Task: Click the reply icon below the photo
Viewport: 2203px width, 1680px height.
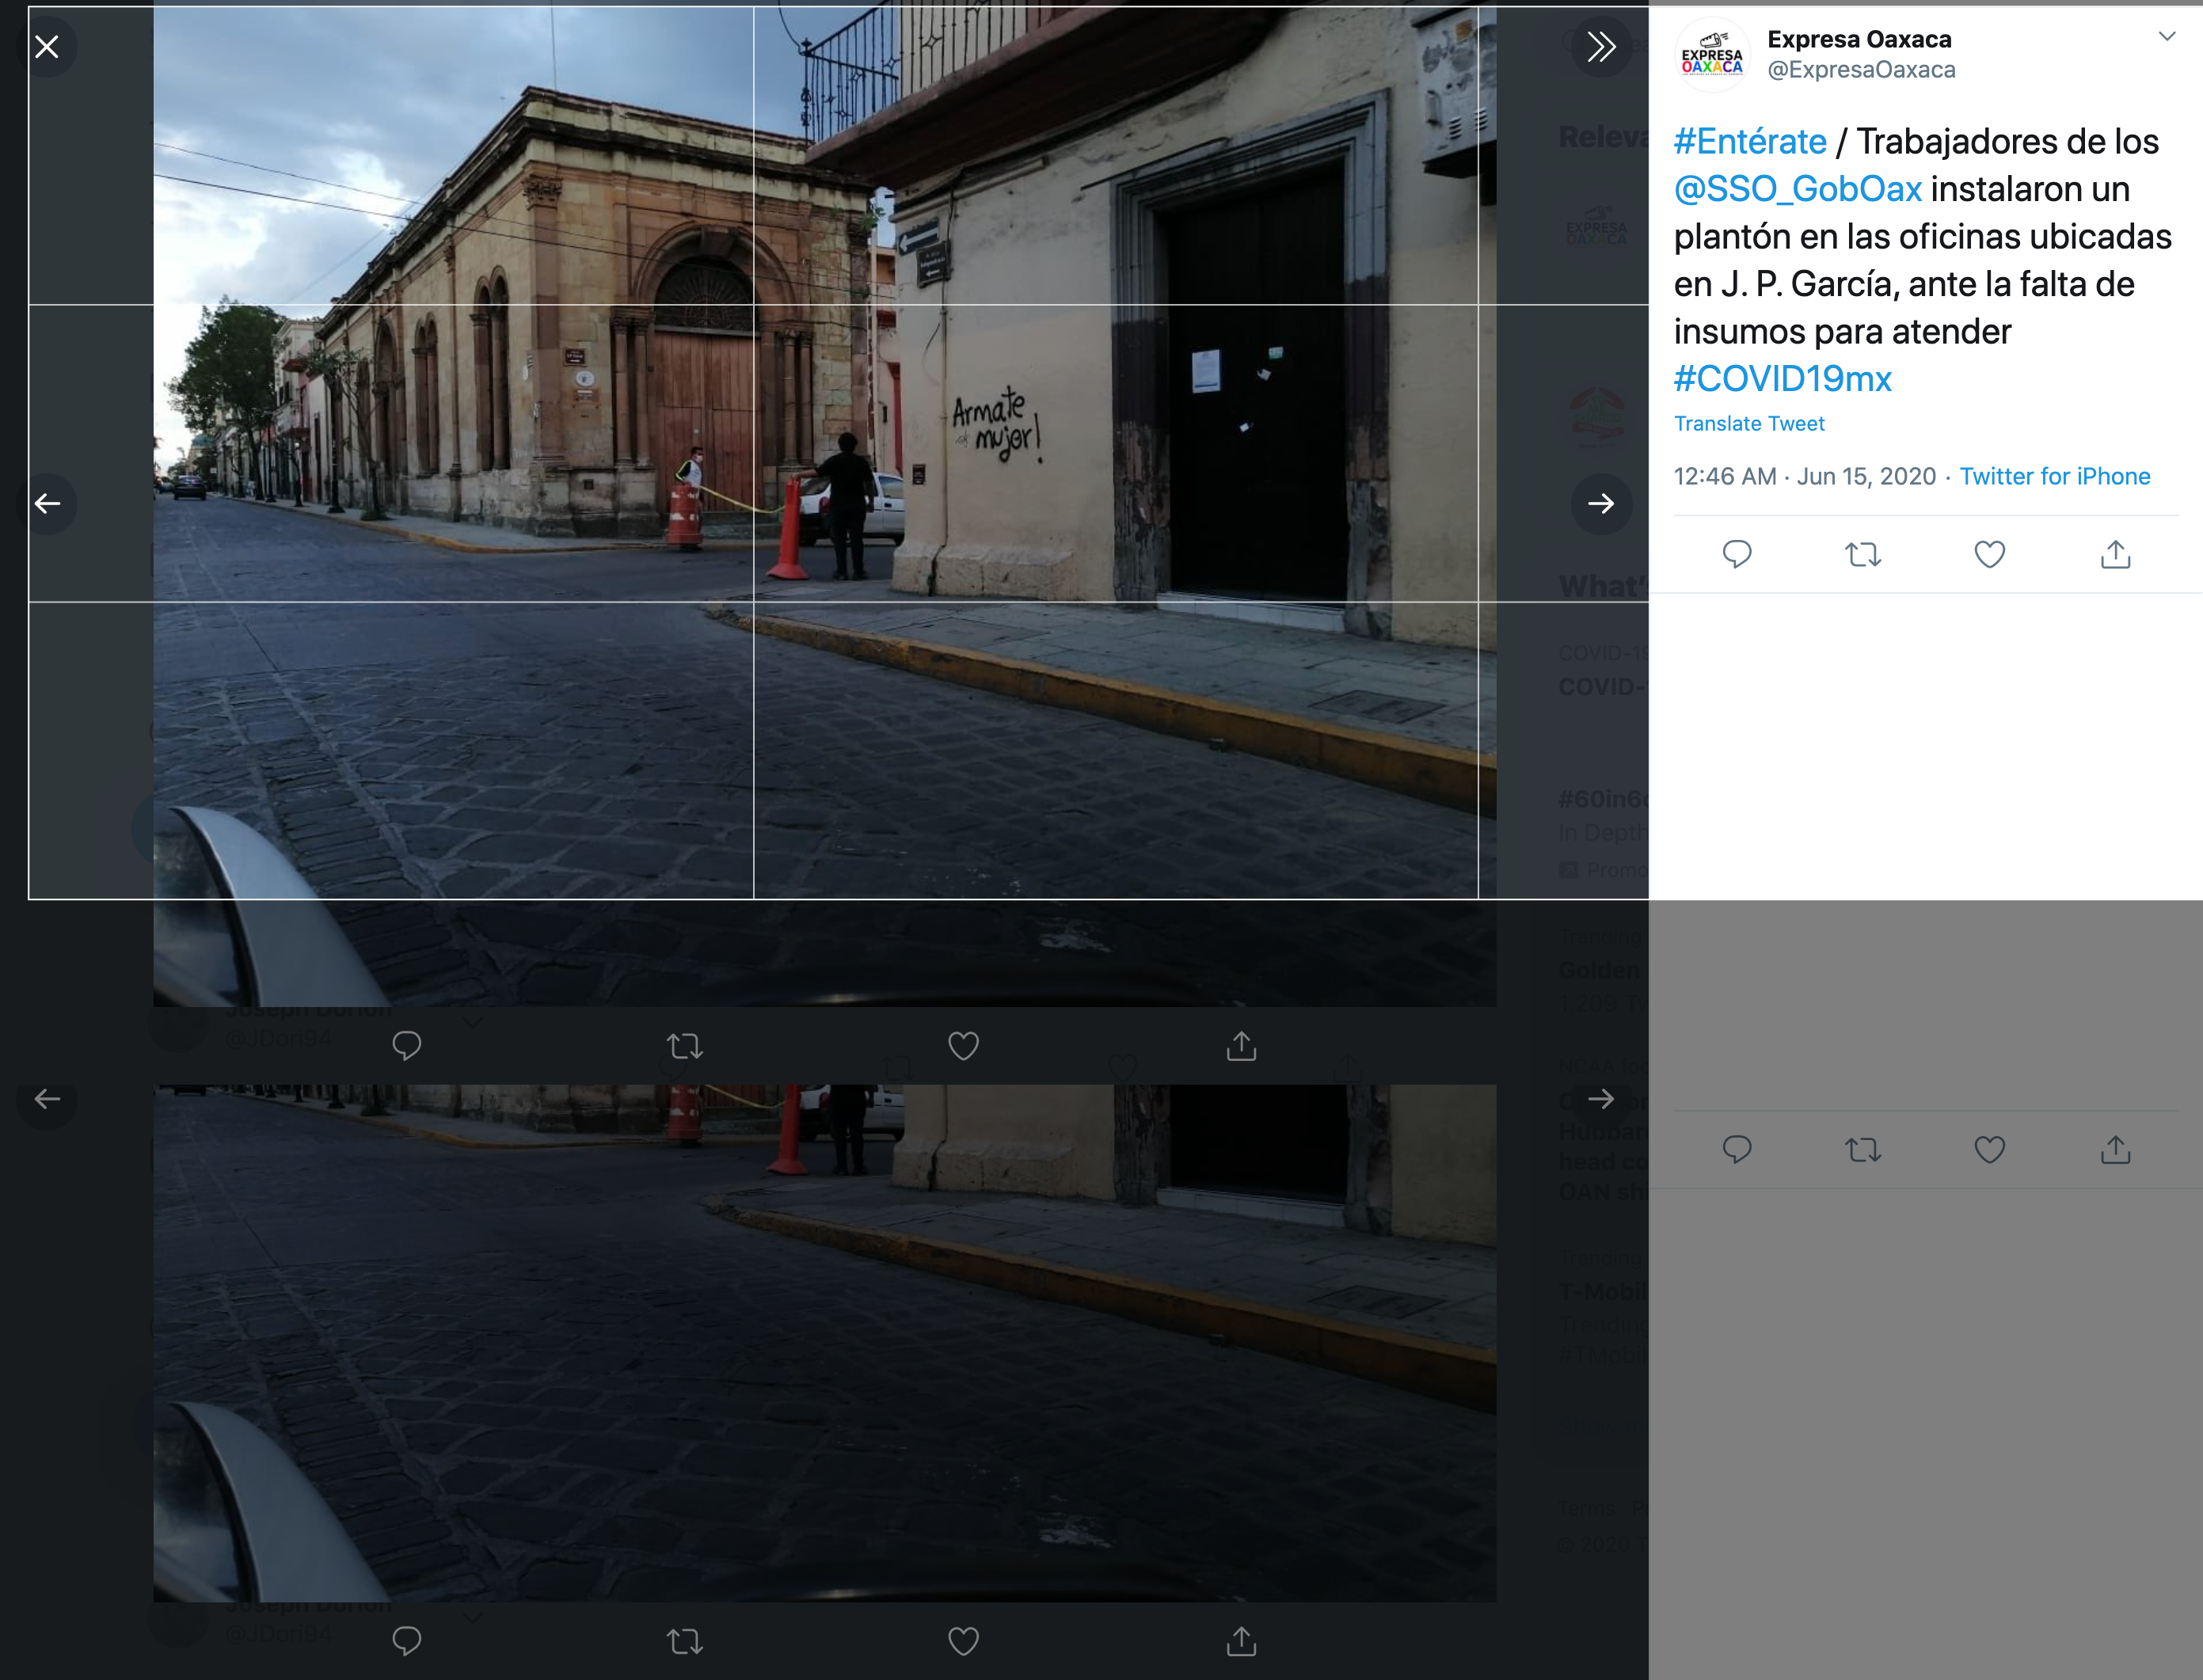Action: click(x=406, y=1046)
